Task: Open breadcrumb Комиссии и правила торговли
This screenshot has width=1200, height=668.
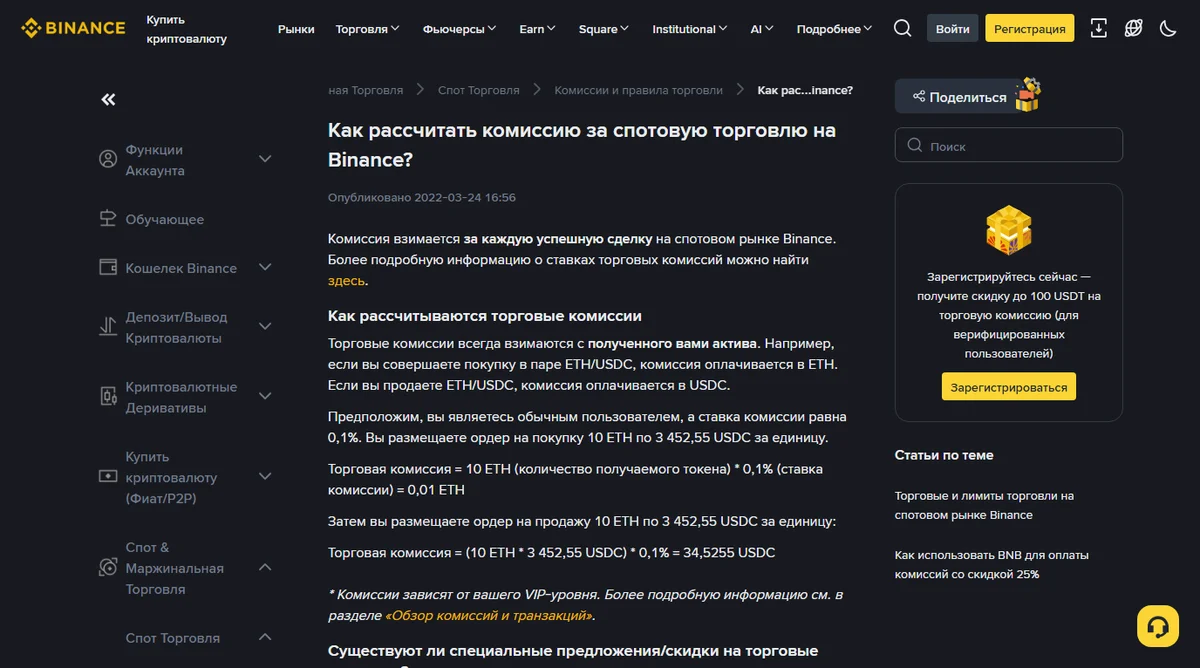Action: tap(638, 90)
